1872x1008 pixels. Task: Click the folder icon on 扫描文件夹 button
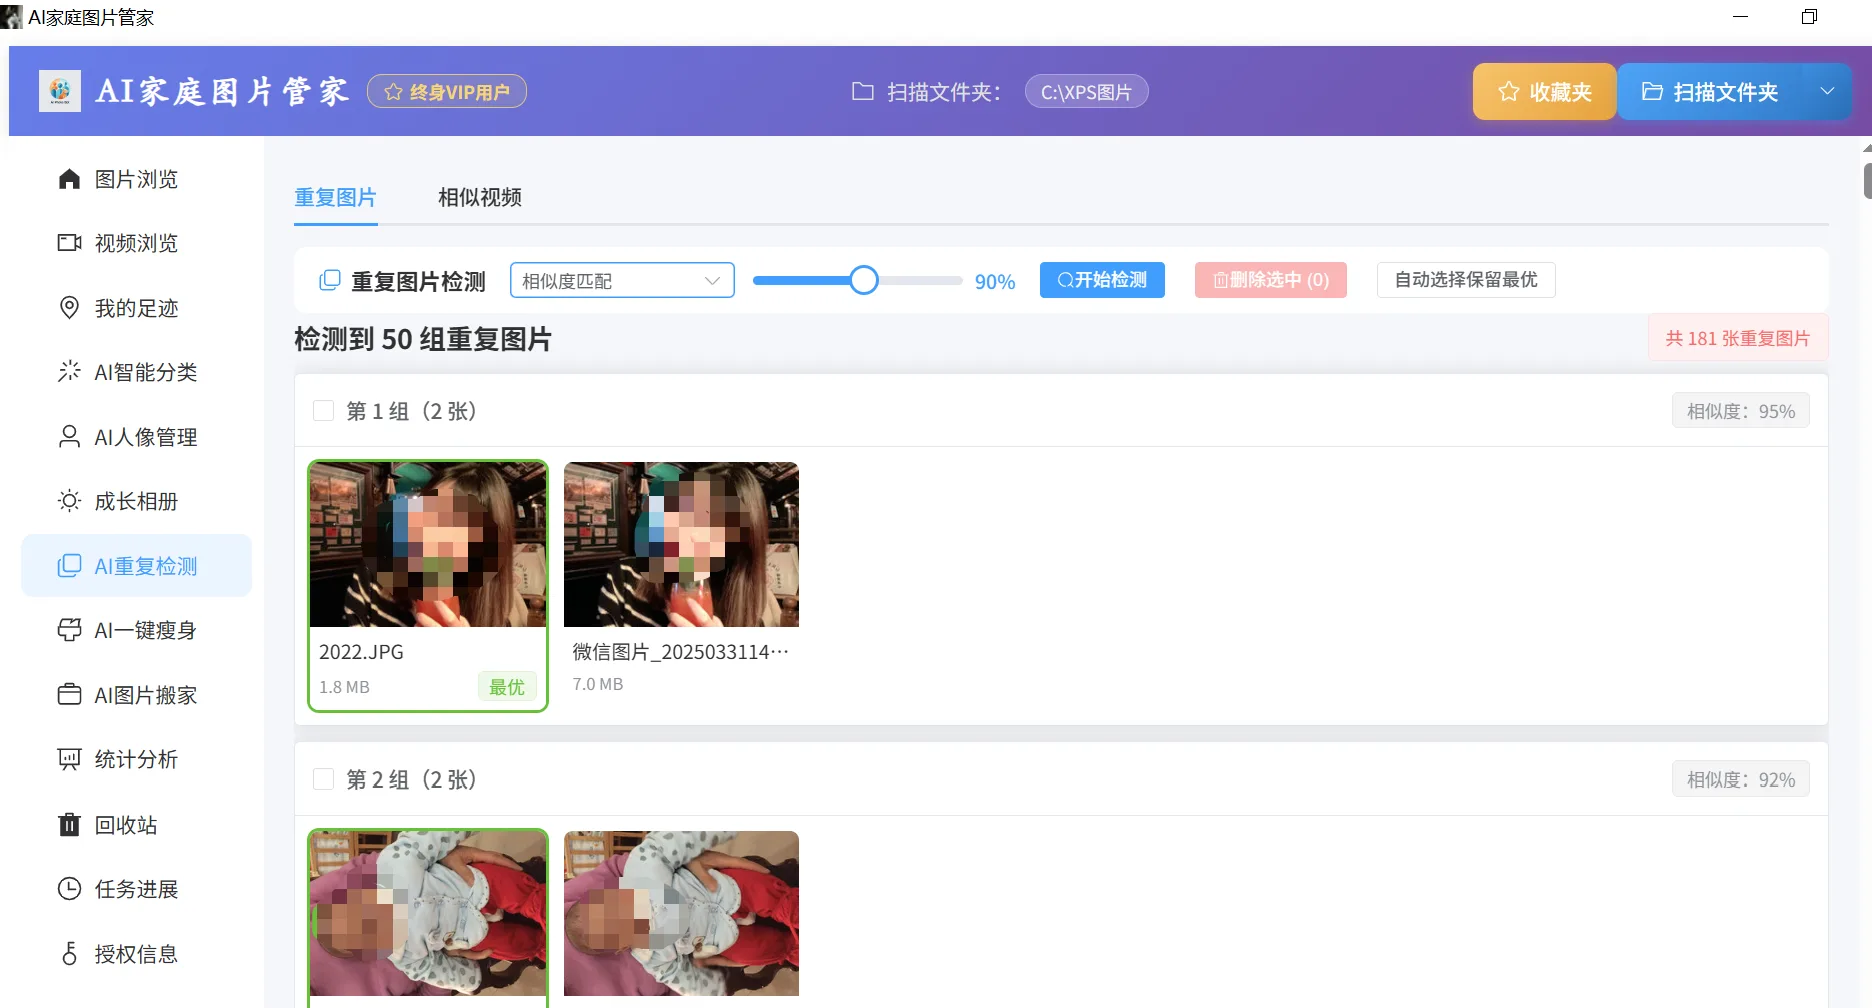coord(1653,92)
